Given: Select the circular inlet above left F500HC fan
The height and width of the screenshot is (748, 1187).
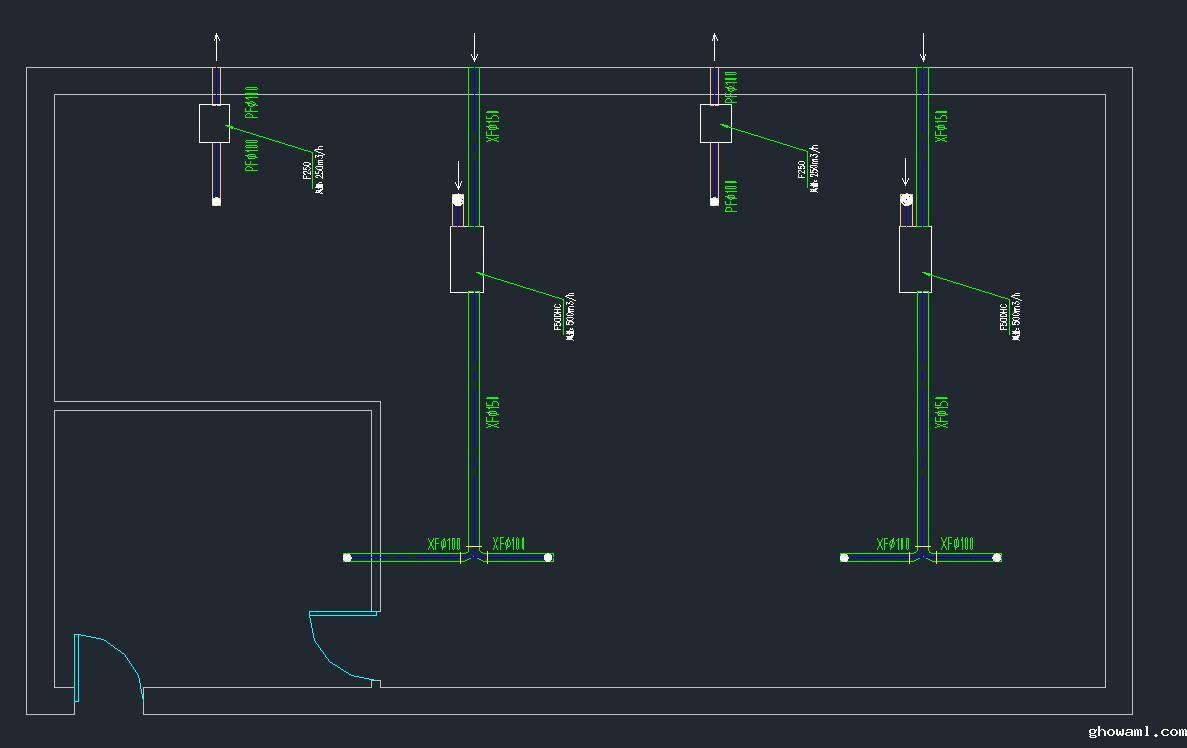Looking at the screenshot, I should point(458,200).
